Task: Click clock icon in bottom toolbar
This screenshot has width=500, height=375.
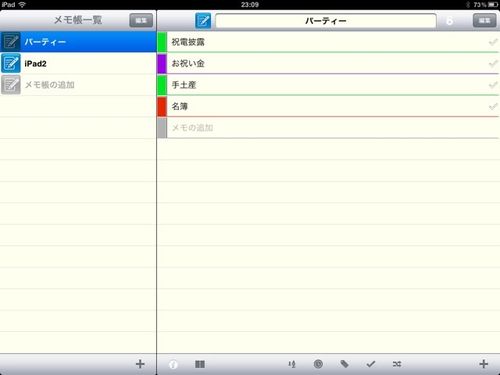Action: pyautogui.click(x=318, y=364)
